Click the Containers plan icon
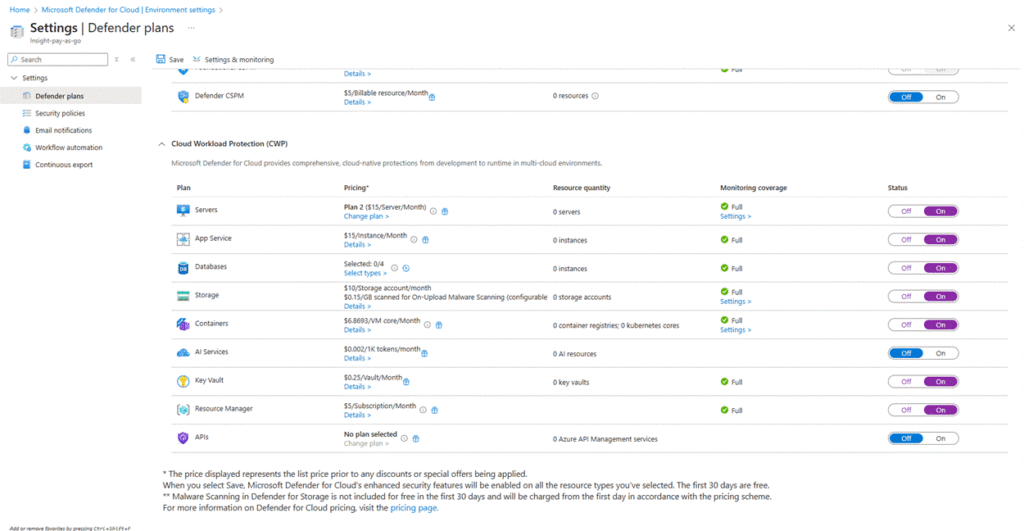 (x=183, y=324)
